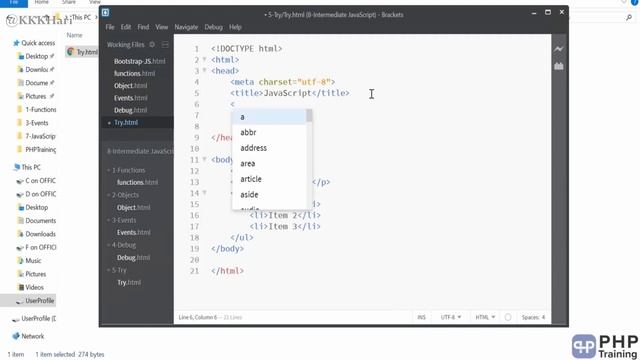This screenshot has width=640, height=360.
Task: Fold the html tag at line 2
Action: pos(204,60)
